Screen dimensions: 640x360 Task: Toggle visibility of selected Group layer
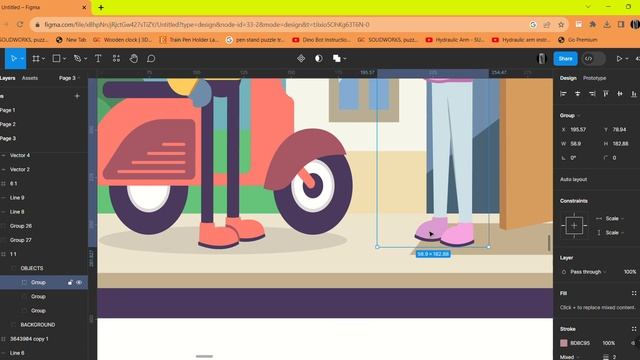(x=79, y=282)
